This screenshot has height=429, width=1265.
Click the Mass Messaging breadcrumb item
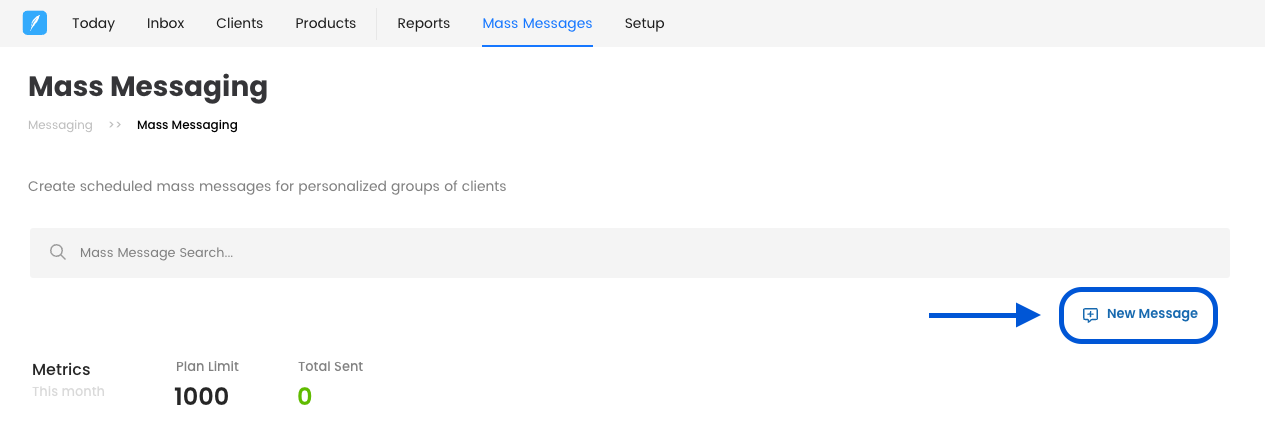tap(187, 125)
